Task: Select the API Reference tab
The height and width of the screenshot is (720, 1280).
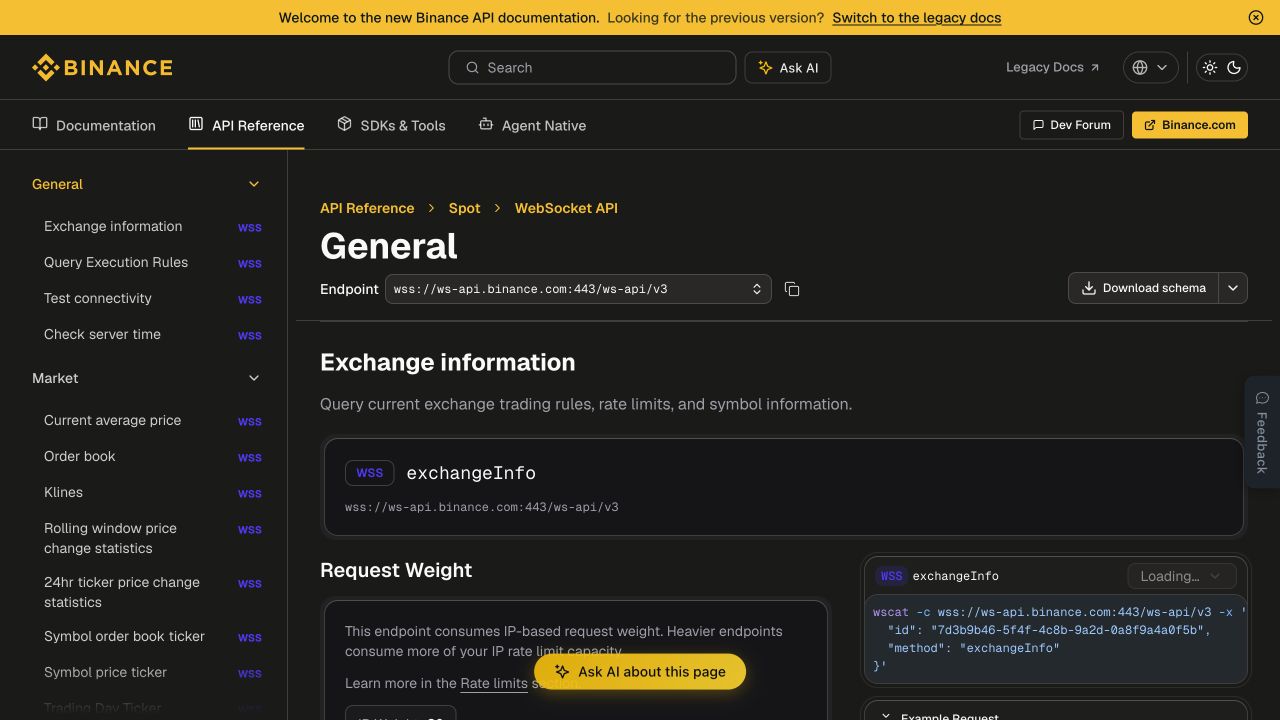Action: click(246, 125)
